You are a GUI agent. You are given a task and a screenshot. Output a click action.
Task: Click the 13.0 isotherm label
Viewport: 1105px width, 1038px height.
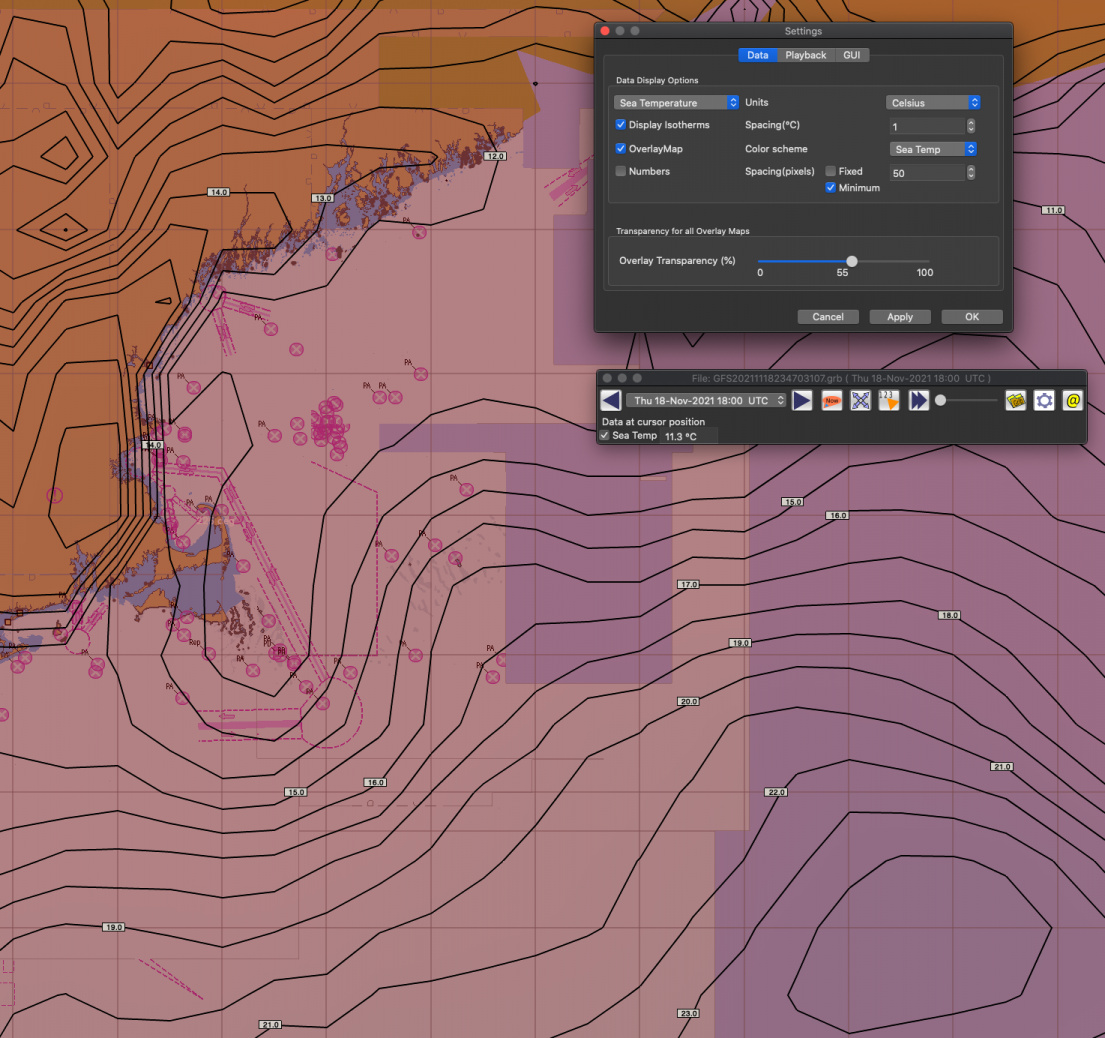(x=323, y=198)
